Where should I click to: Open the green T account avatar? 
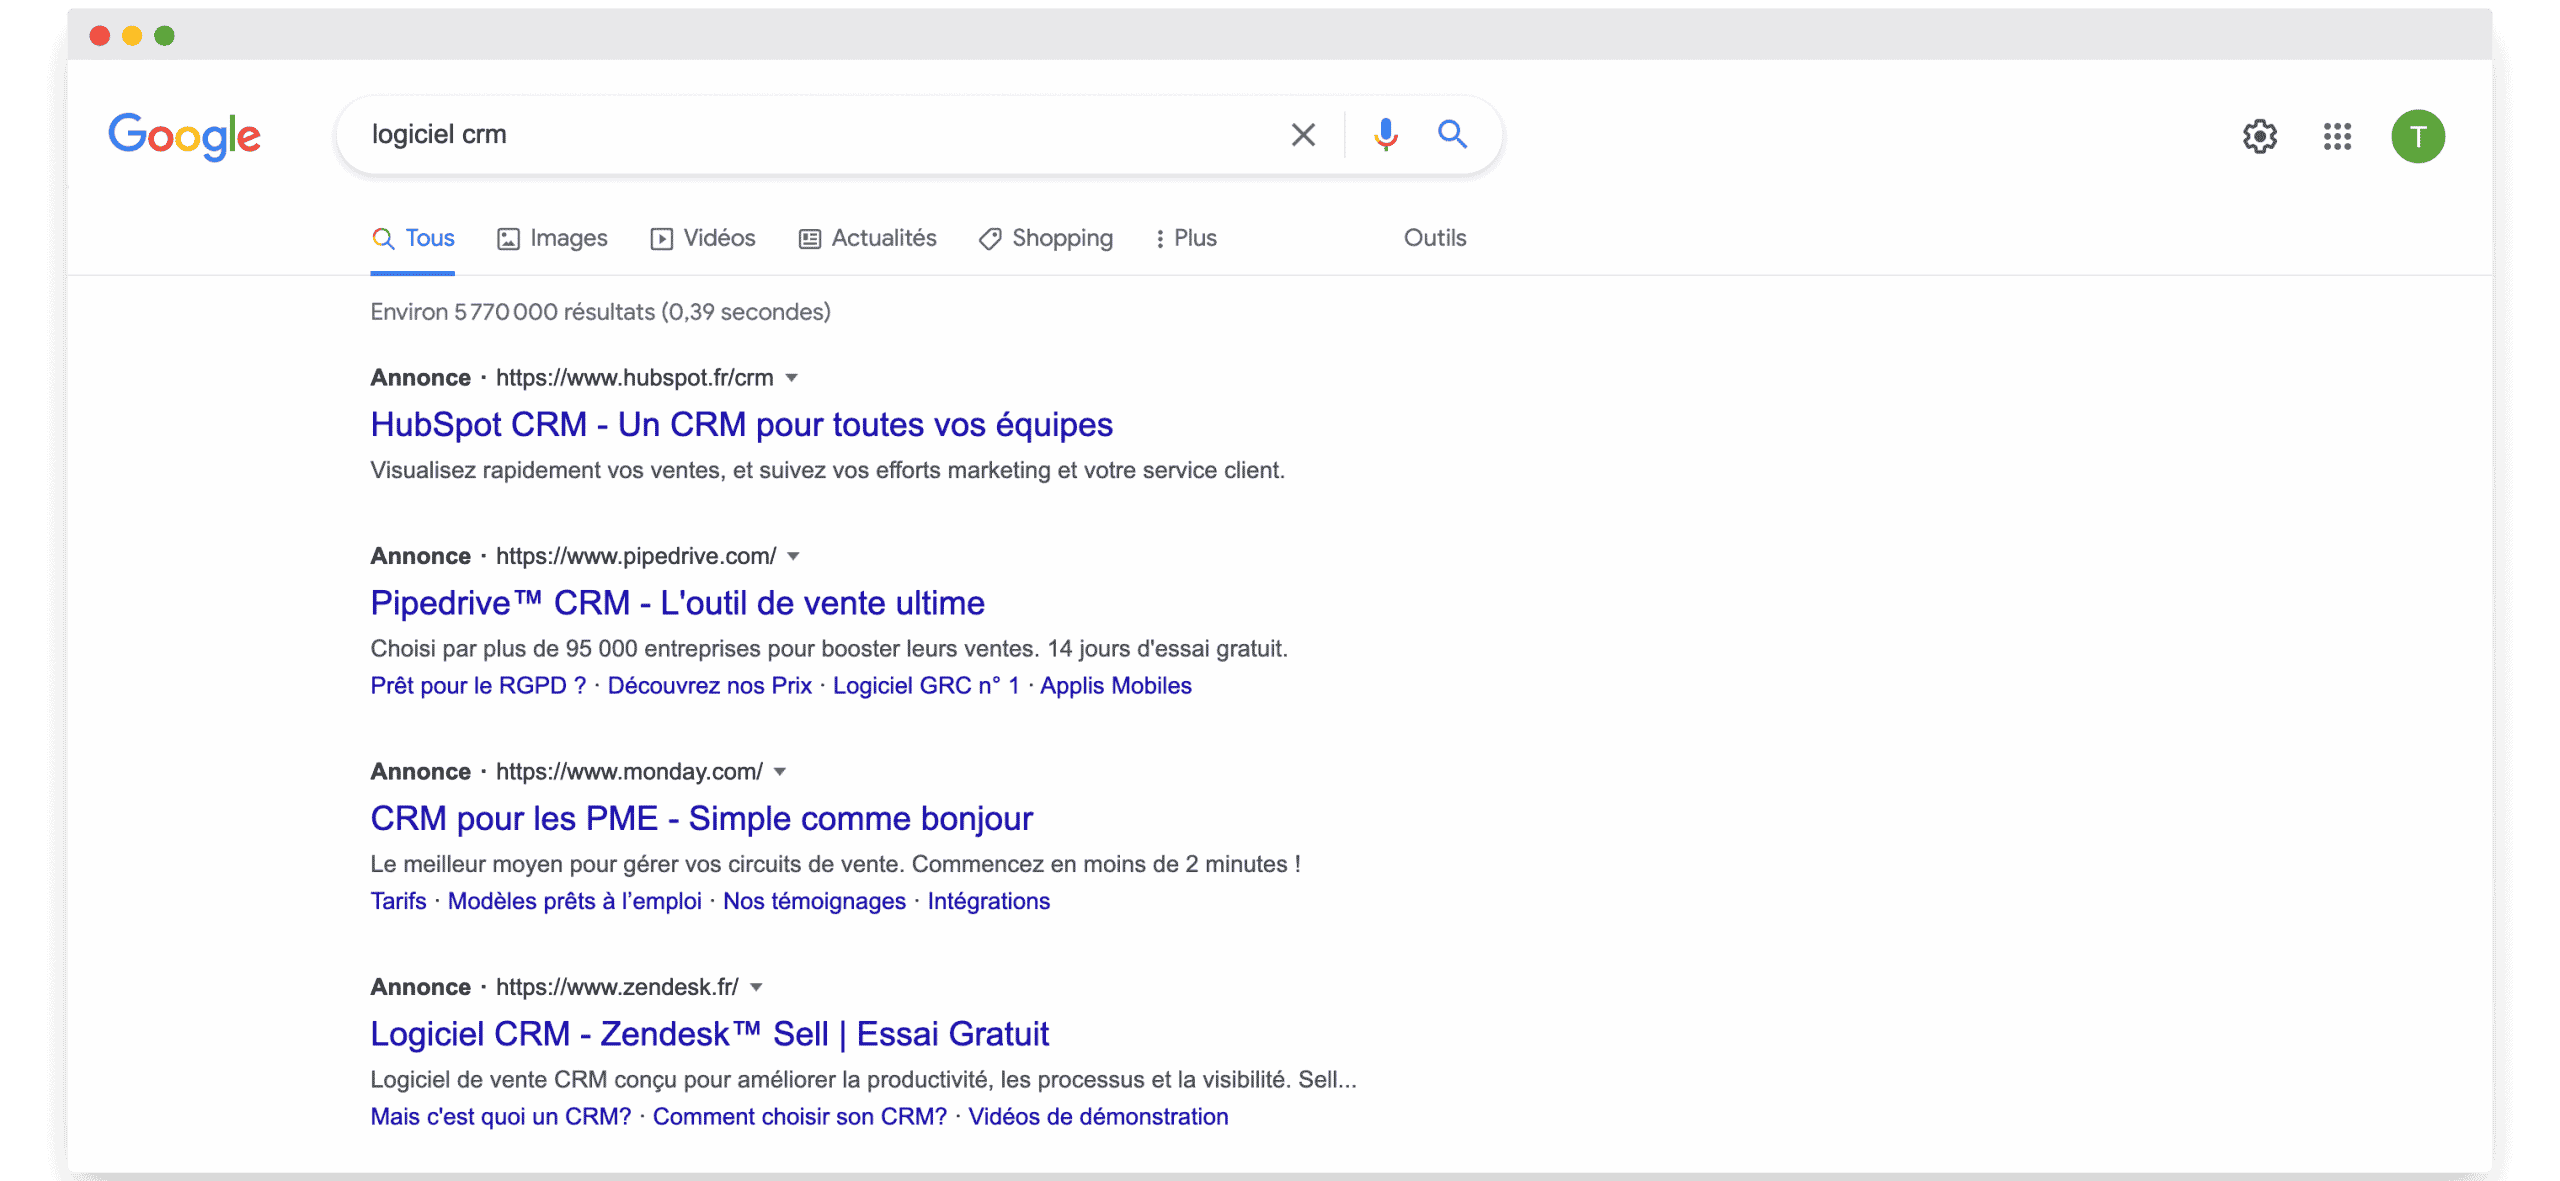(2417, 136)
